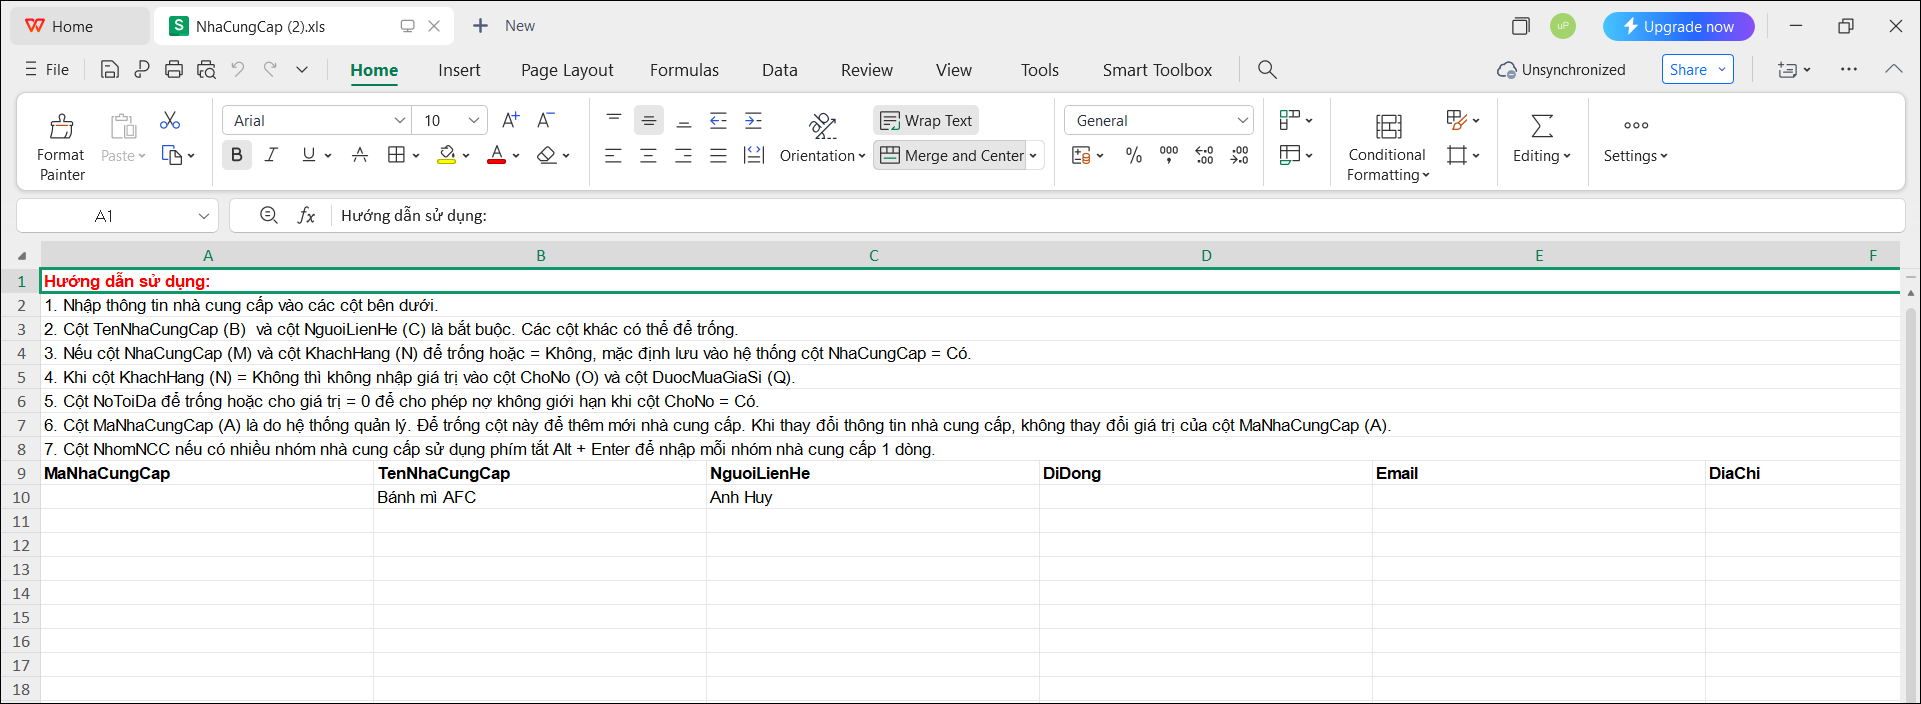Open Settings dropdown in ribbon

click(1636, 155)
